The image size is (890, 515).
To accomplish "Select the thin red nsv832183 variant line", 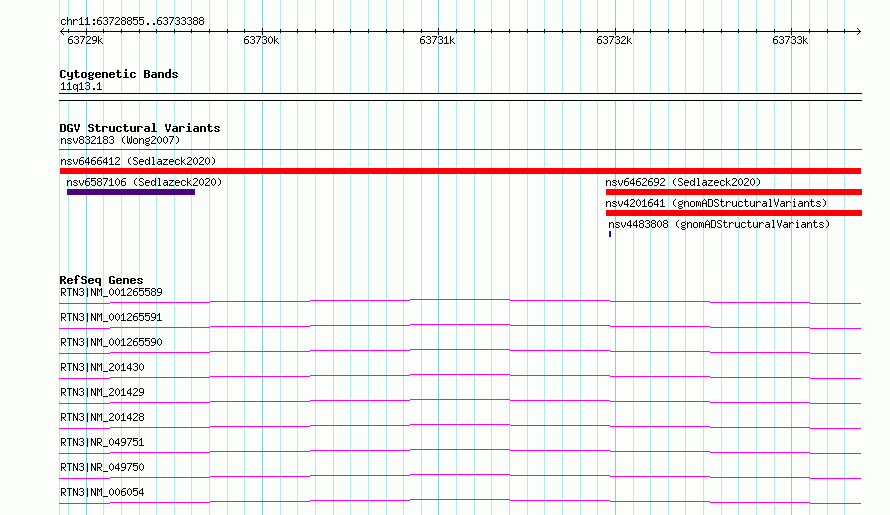I will (460, 150).
